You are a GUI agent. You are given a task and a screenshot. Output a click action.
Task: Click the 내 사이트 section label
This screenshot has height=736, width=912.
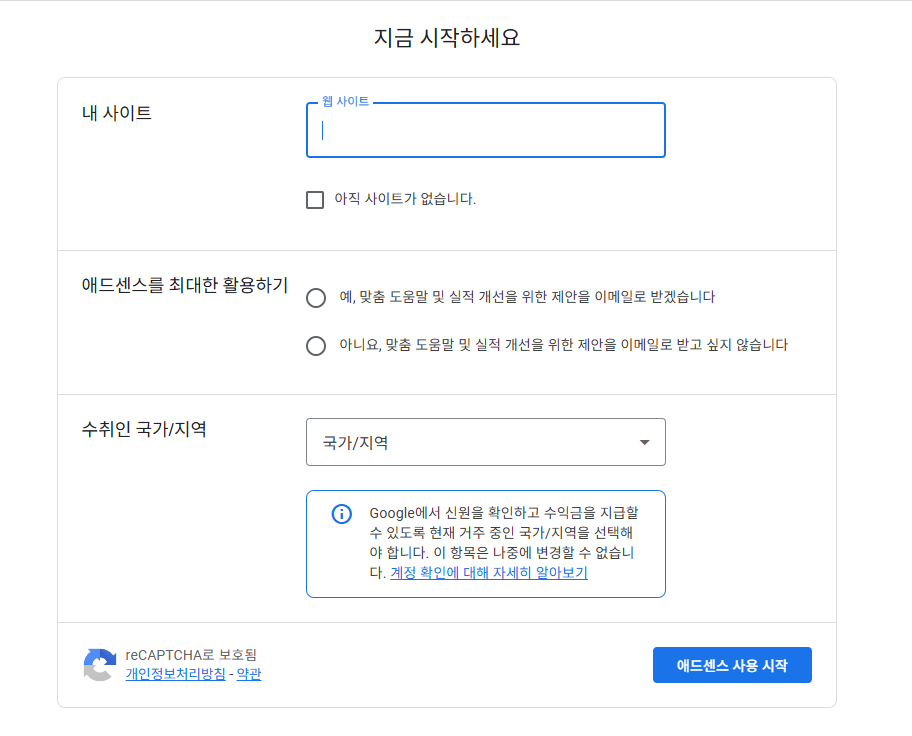(x=116, y=113)
